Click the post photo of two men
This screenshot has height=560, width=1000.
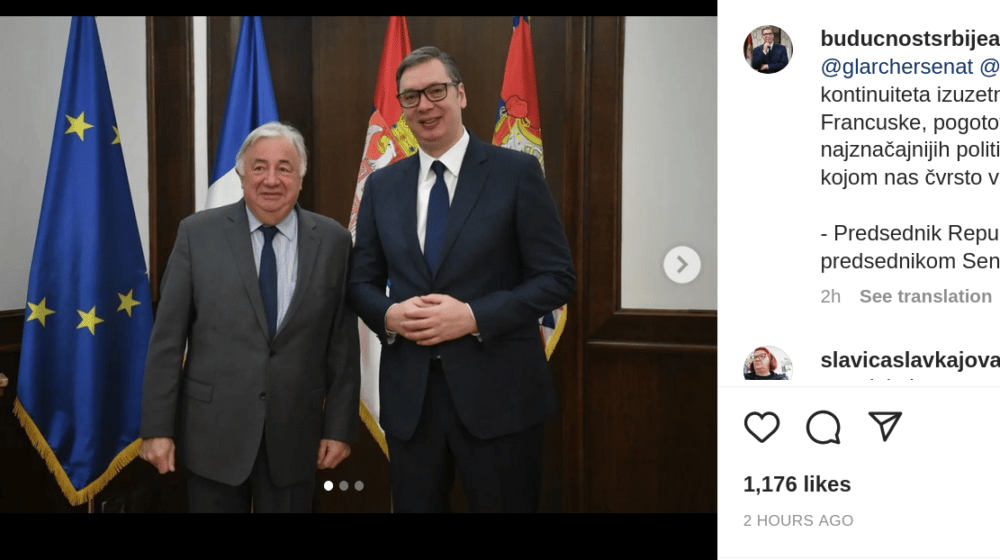coord(358,264)
